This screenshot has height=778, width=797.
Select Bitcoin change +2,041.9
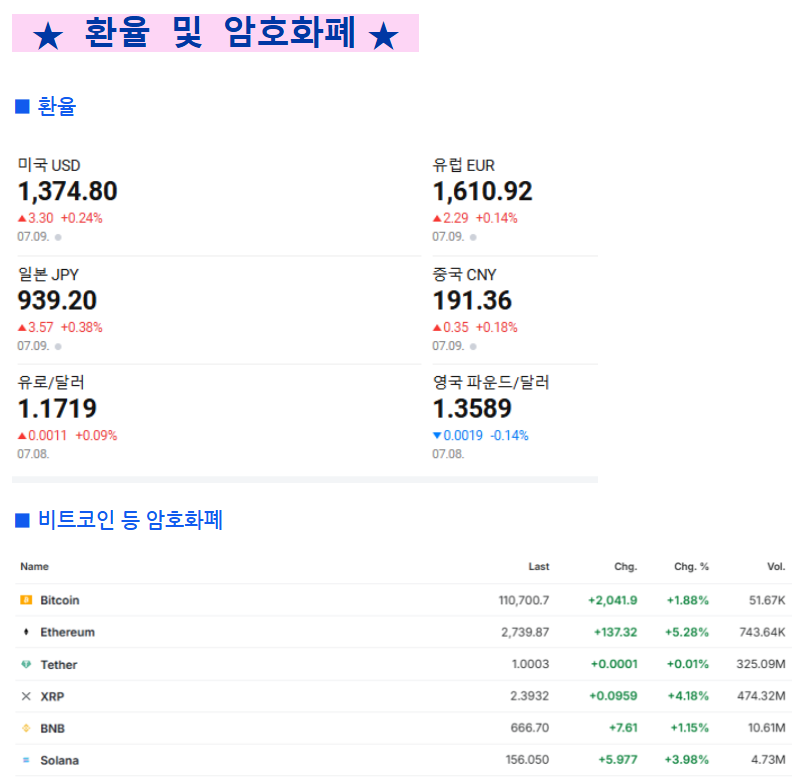coord(612,600)
